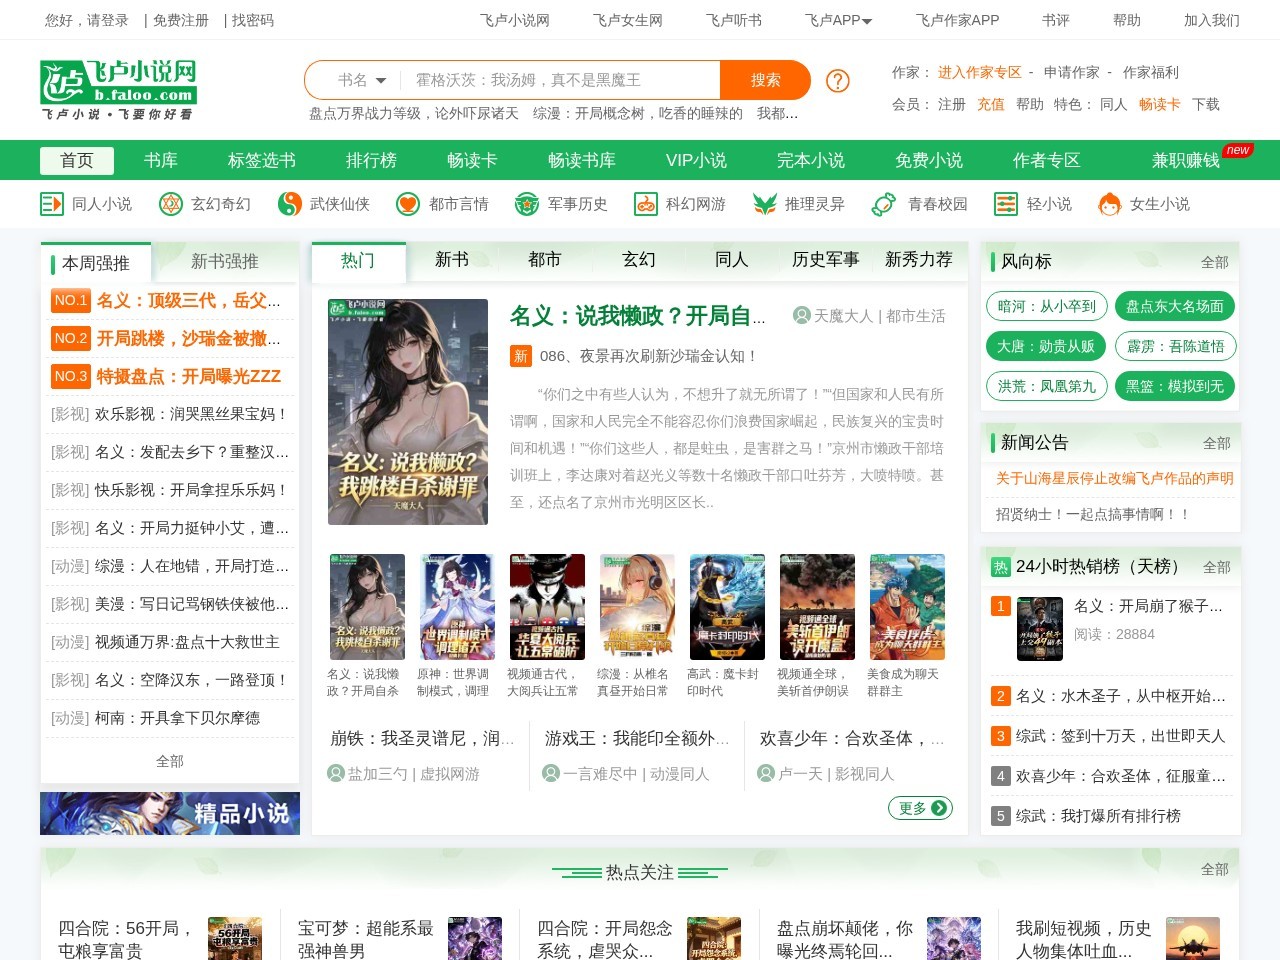Open the 都市言情 heart icon
Image resolution: width=1280 pixels, height=960 pixels.
pos(408,204)
